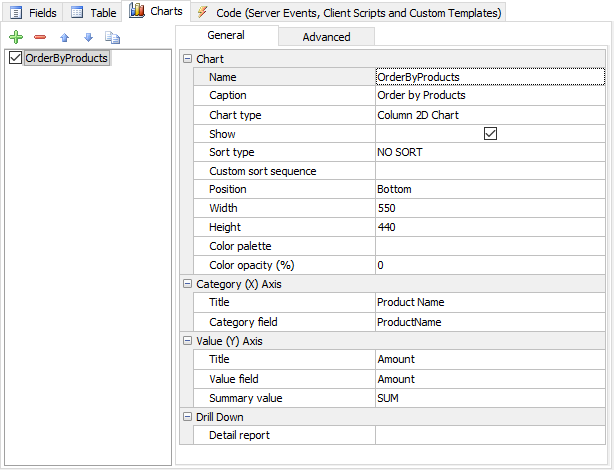Collapse the Drill Down section
Image resolution: width=614 pixels, height=470 pixels.
187,417
